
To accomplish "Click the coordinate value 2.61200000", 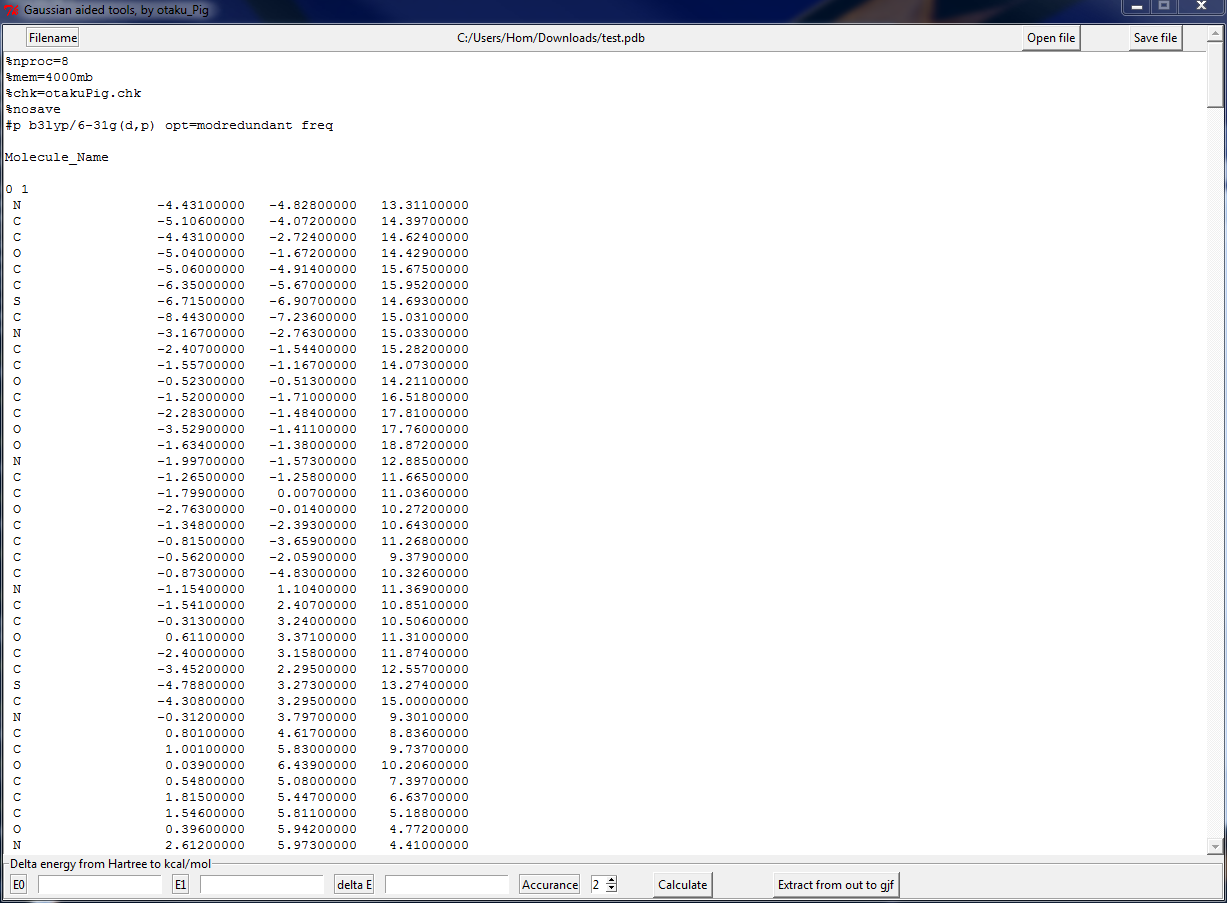I will 204,845.
